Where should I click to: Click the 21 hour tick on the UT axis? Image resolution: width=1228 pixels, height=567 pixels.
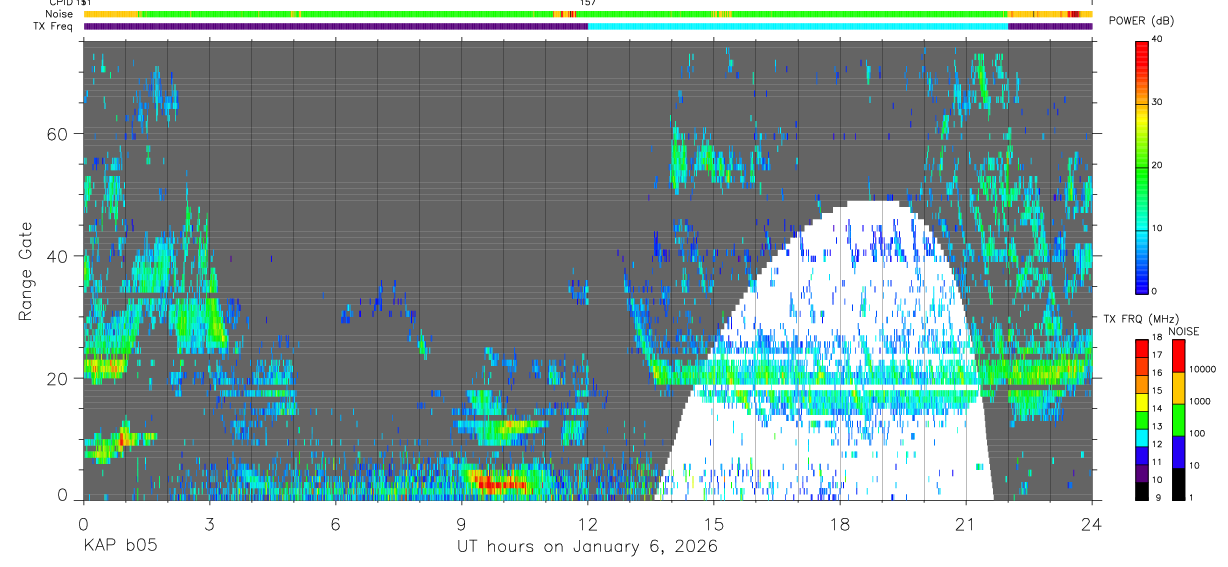pos(966,523)
